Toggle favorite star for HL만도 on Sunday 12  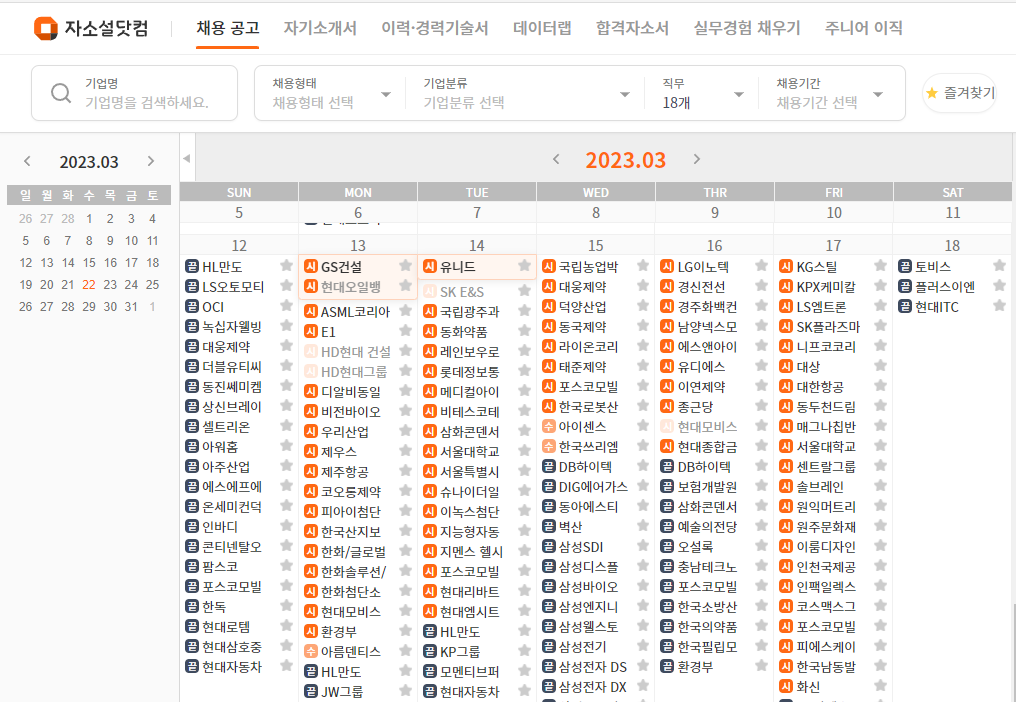pos(286,265)
